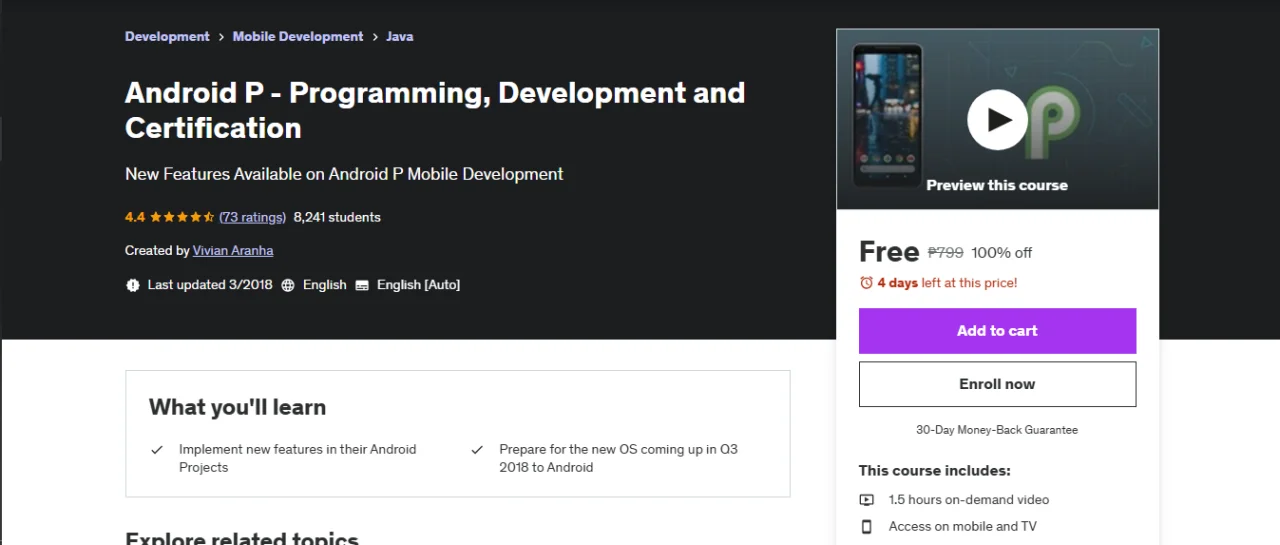Click the 4.4 rating number

pos(135,217)
